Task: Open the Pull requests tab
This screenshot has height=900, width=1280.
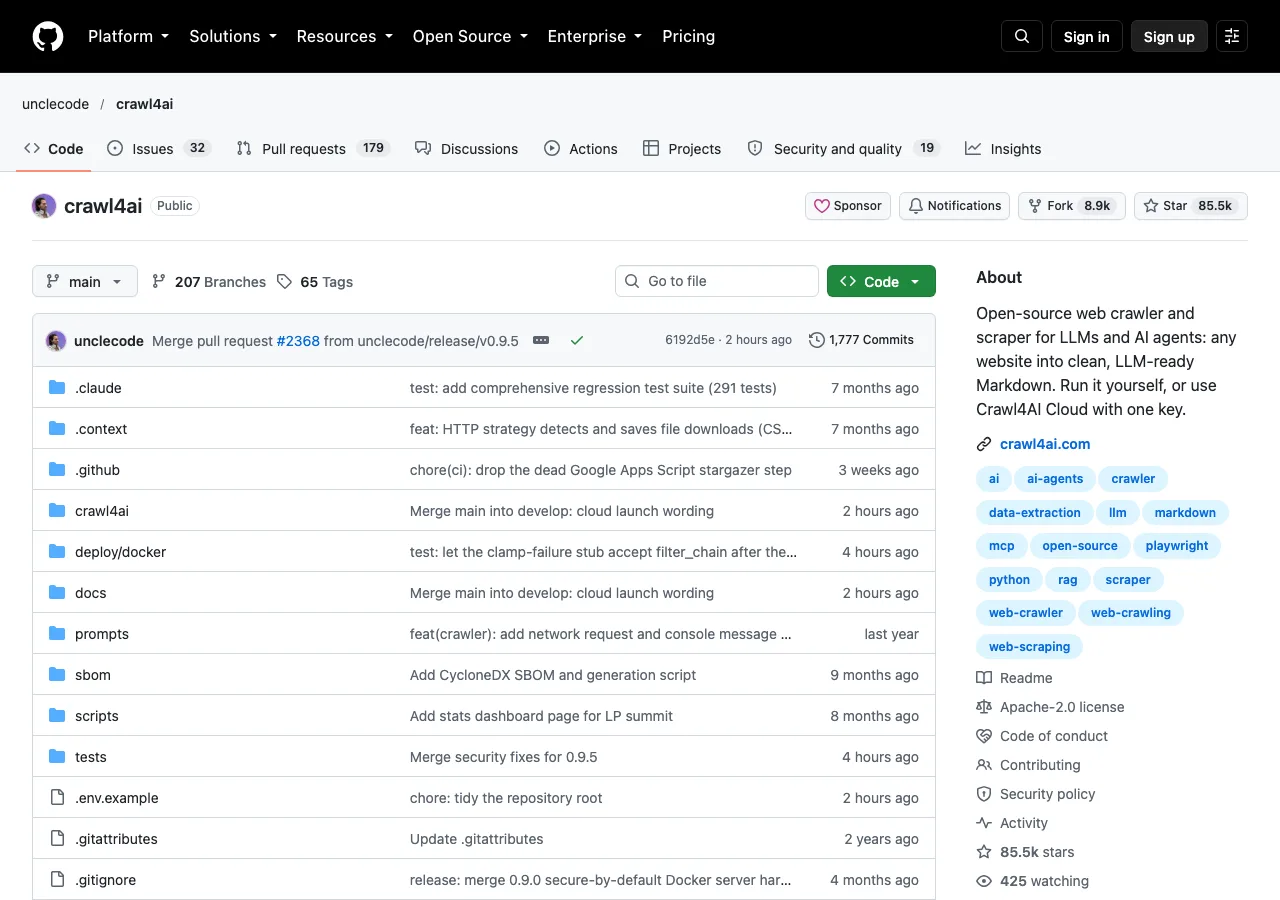Action: [312, 149]
